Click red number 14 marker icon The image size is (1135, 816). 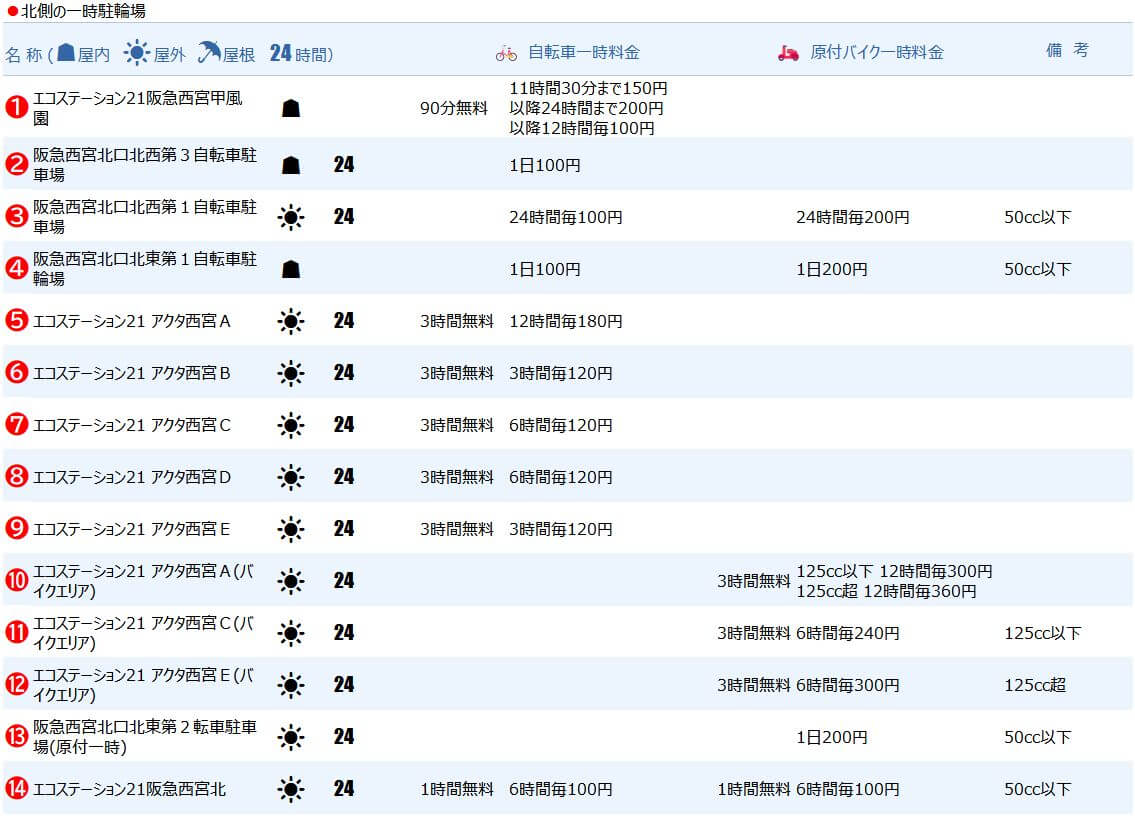click(x=17, y=788)
